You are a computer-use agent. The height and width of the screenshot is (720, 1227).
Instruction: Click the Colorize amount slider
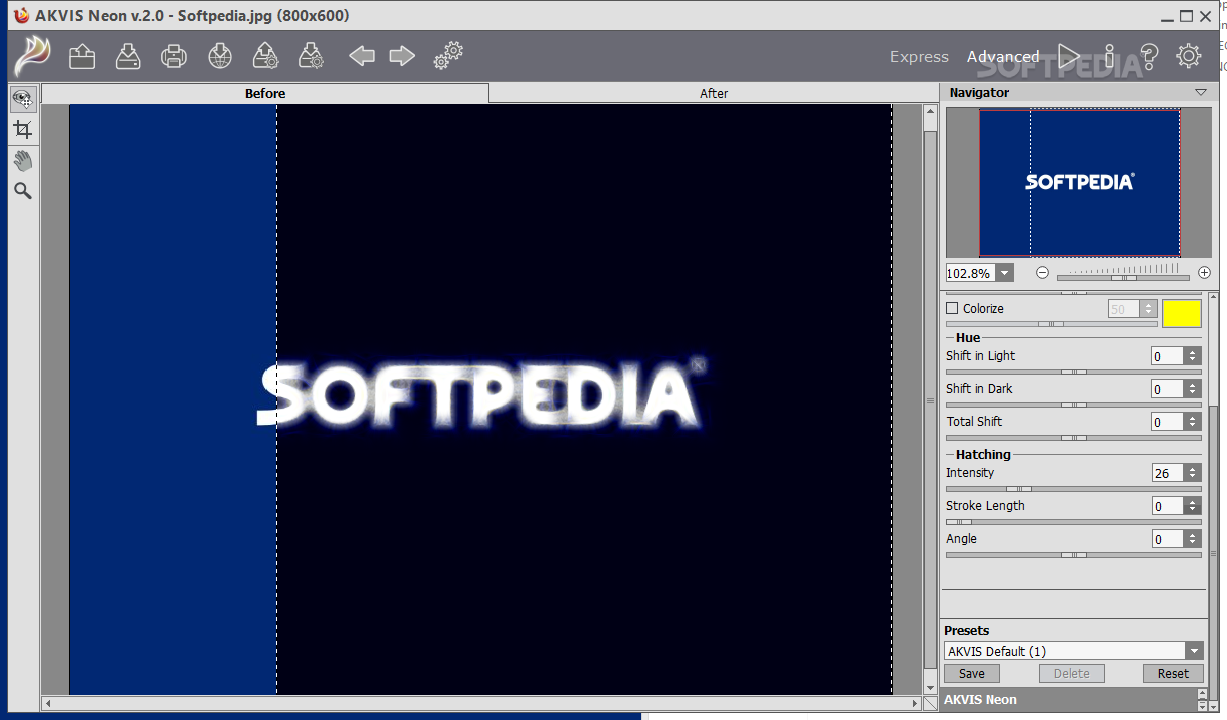coord(1052,324)
